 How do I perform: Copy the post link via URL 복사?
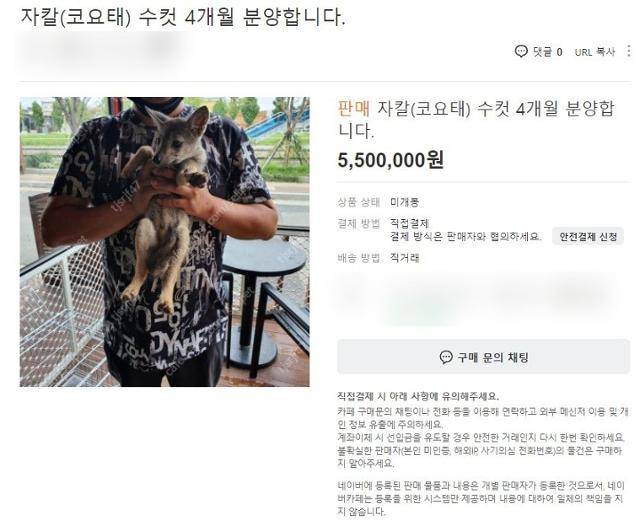pos(595,52)
